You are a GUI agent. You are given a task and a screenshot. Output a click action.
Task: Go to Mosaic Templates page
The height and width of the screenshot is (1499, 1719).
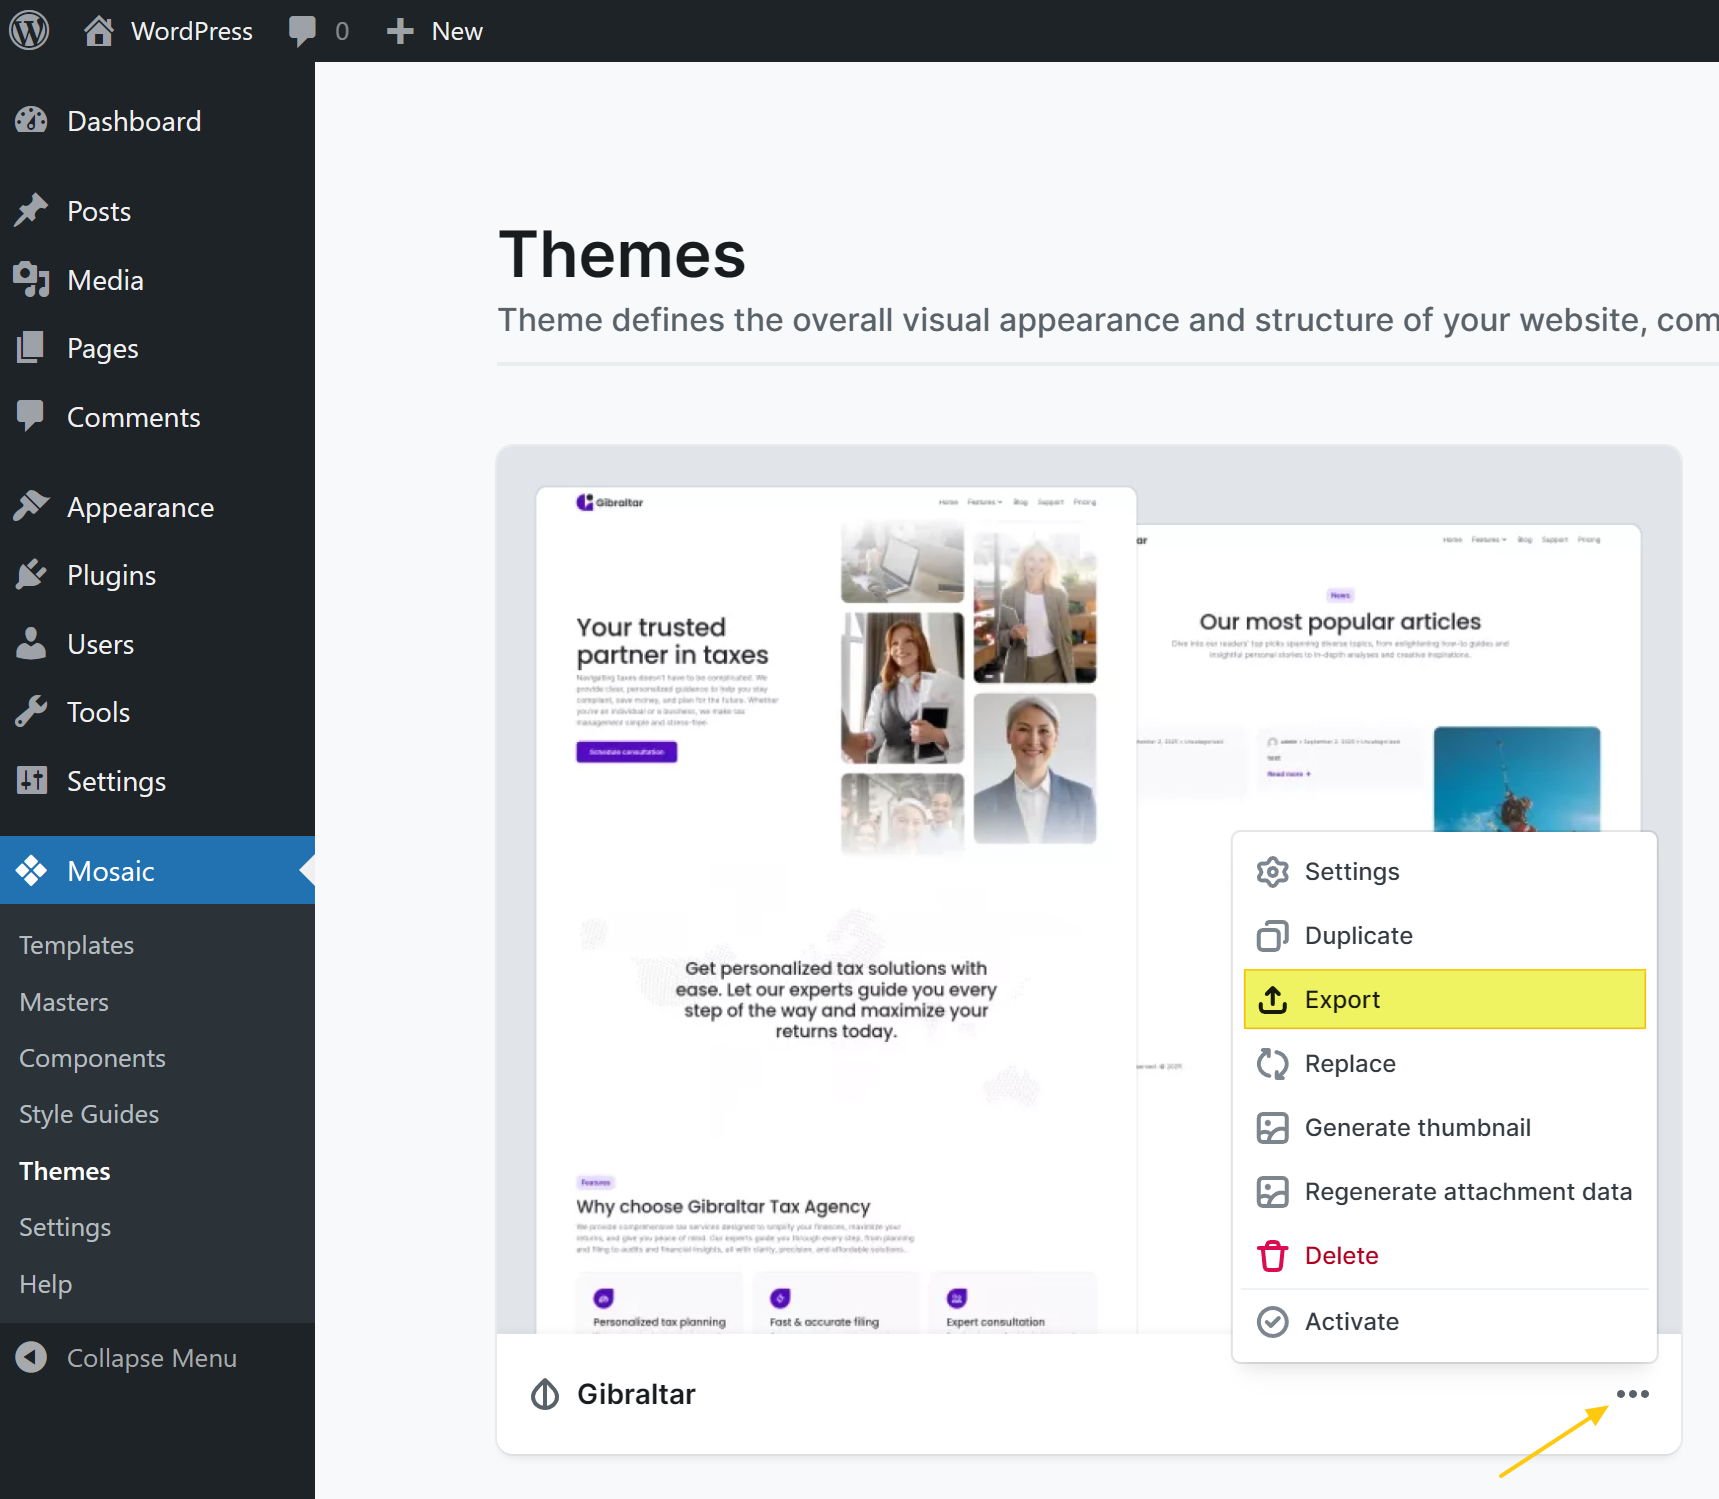click(x=76, y=945)
